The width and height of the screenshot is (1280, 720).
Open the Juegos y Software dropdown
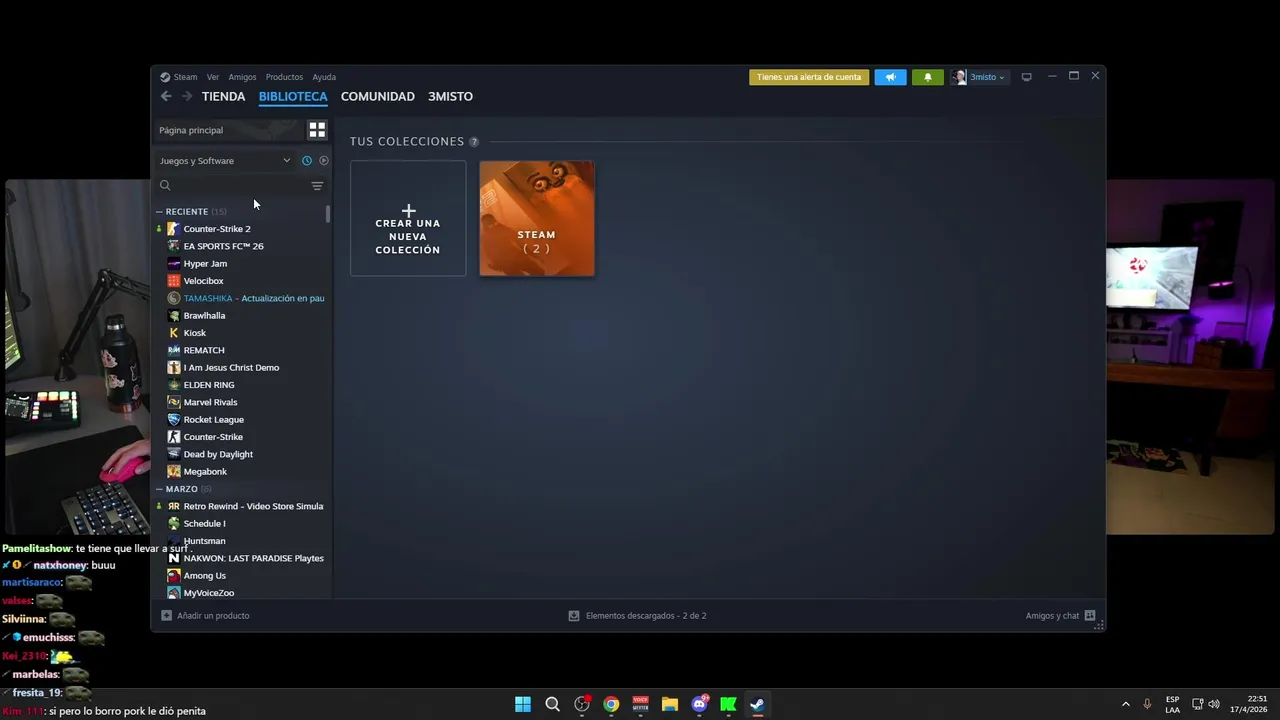[x=225, y=161]
